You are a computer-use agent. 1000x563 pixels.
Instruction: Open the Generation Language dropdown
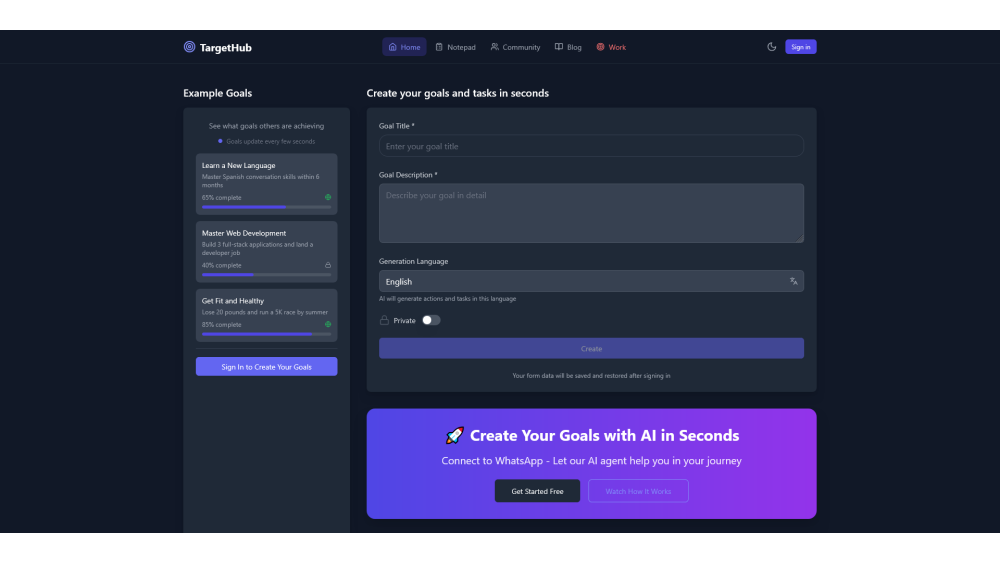click(591, 281)
